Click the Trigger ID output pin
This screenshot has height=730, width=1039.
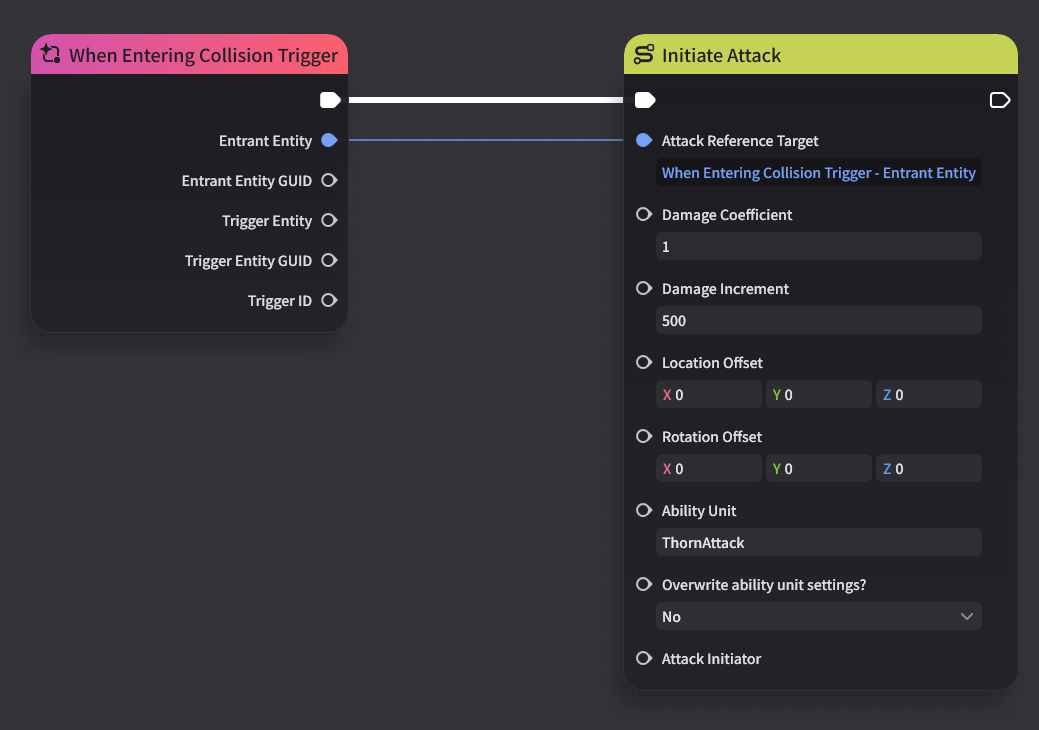329,300
